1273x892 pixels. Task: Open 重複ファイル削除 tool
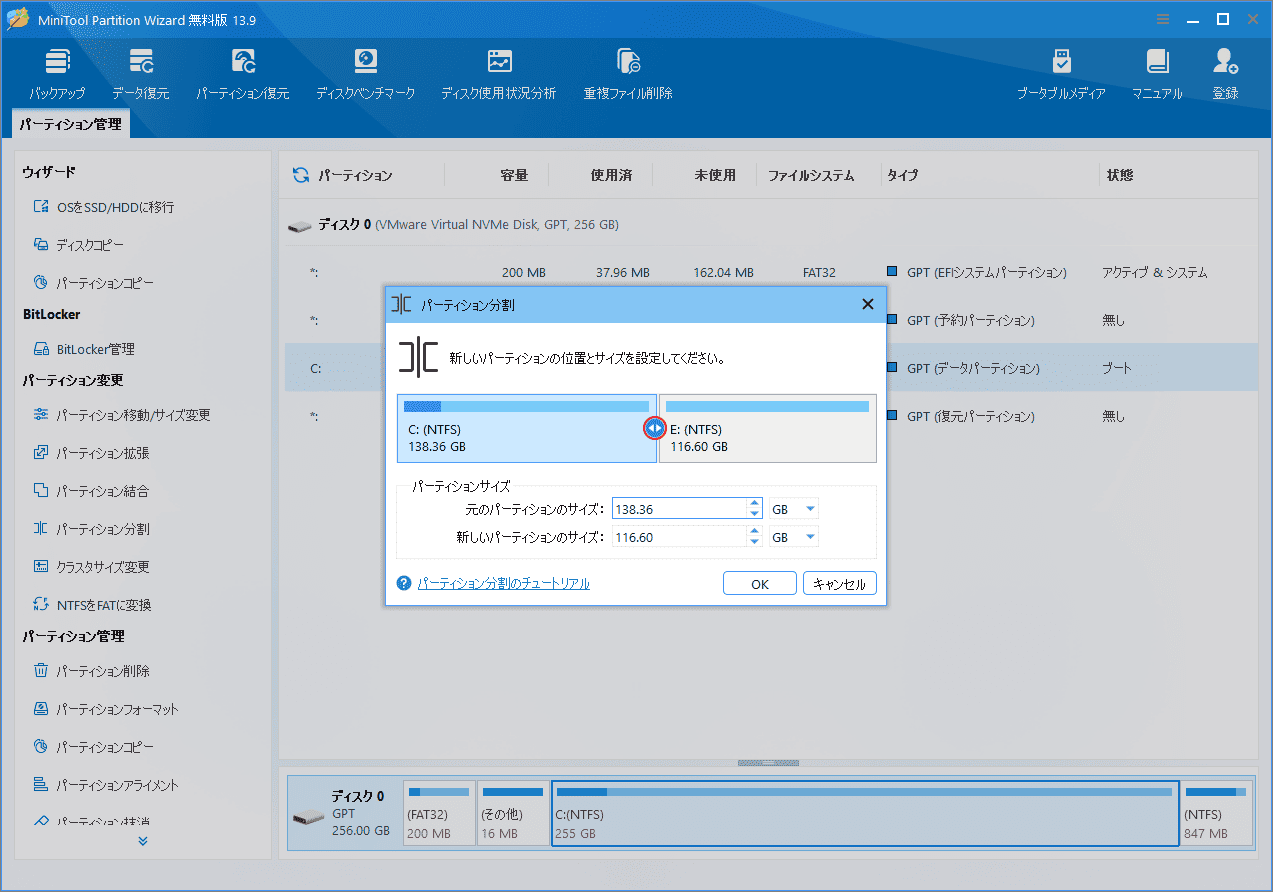tap(628, 73)
